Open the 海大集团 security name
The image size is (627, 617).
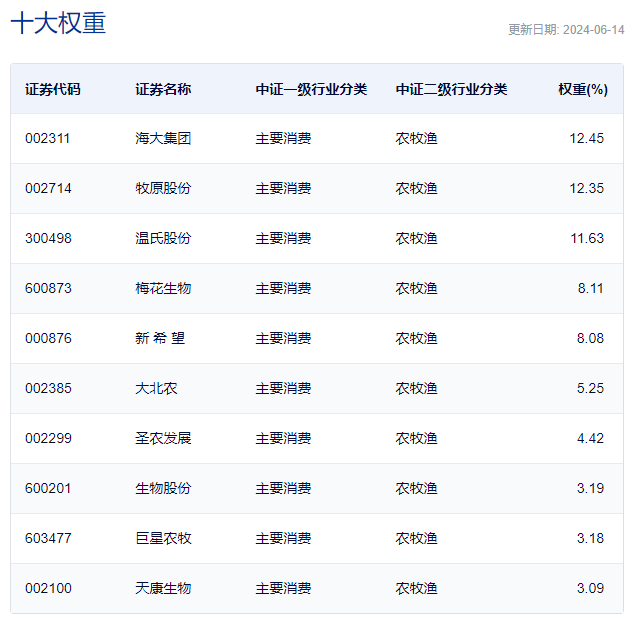[163, 138]
